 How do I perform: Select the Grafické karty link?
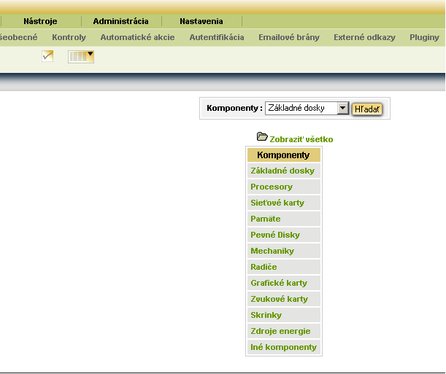pos(279,283)
